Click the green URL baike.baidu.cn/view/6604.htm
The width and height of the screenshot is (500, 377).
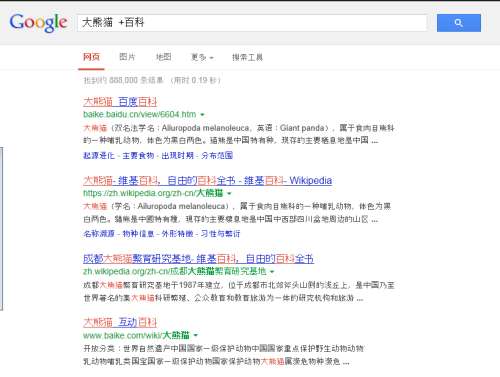click(x=139, y=114)
